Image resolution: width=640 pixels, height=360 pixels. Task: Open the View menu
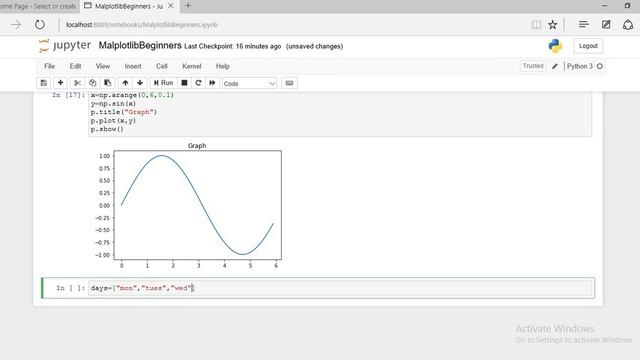(103, 66)
